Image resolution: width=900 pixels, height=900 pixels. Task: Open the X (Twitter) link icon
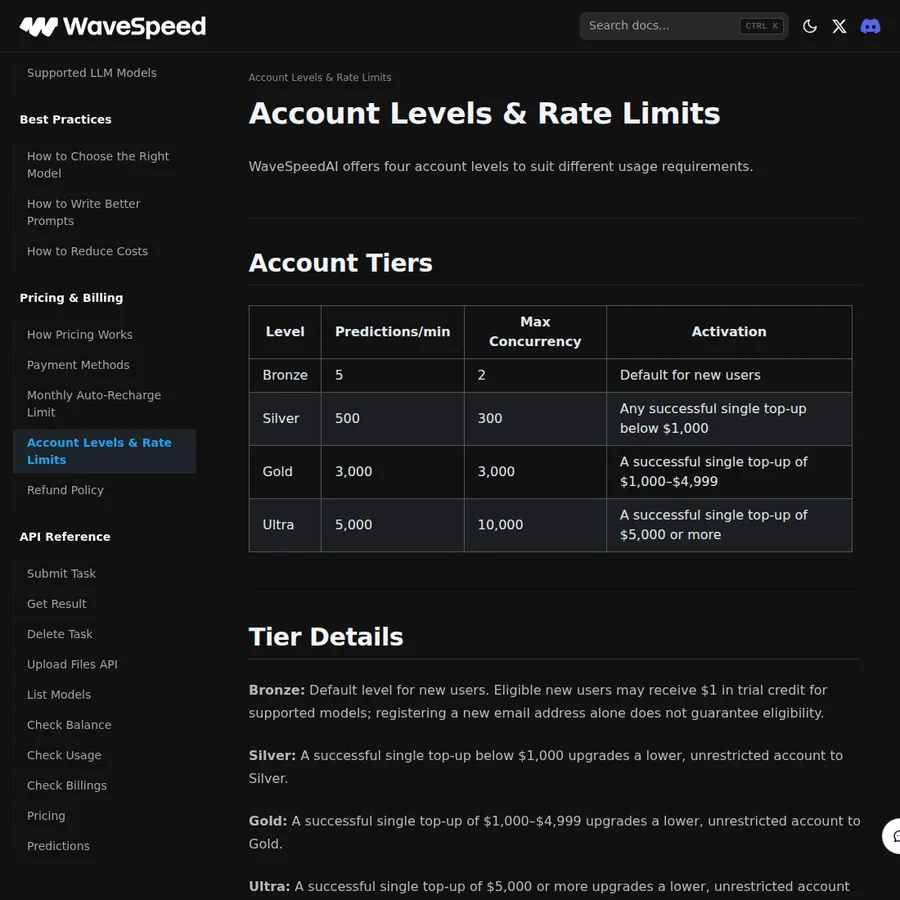click(839, 26)
